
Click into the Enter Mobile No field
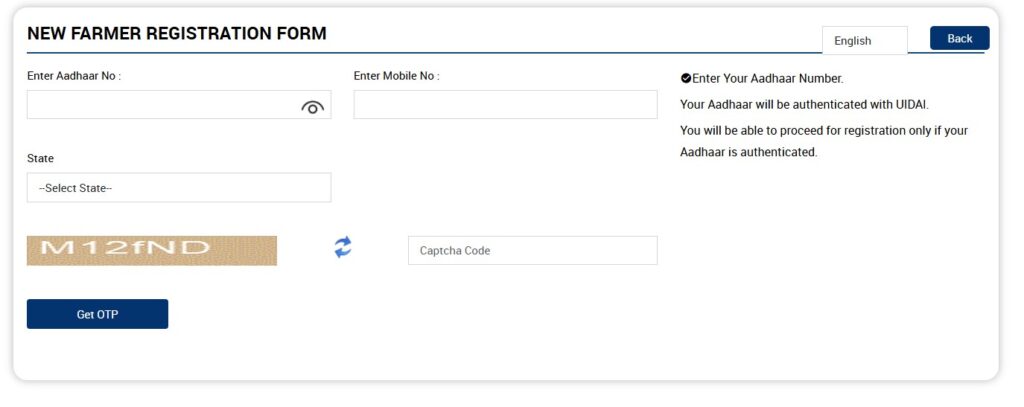[x=505, y=105]
